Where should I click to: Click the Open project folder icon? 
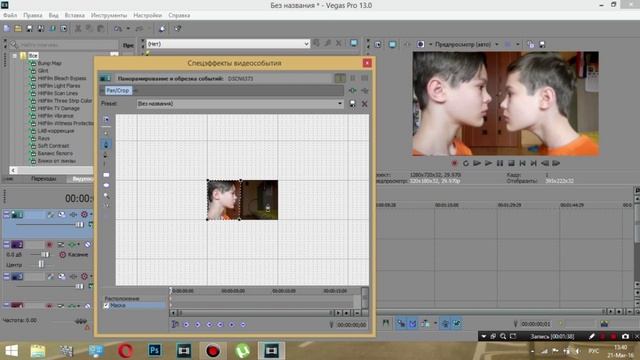[18, 29]
